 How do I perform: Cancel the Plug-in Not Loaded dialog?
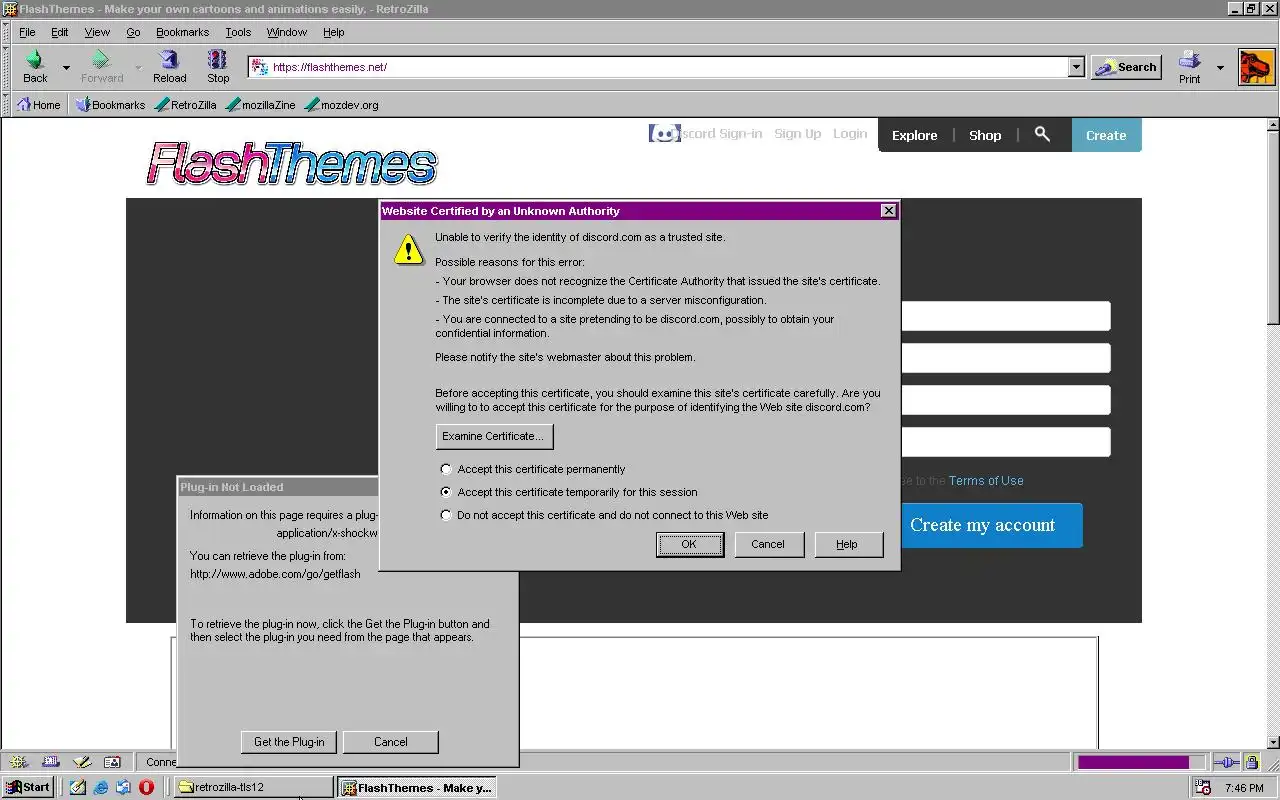(390, 742)
